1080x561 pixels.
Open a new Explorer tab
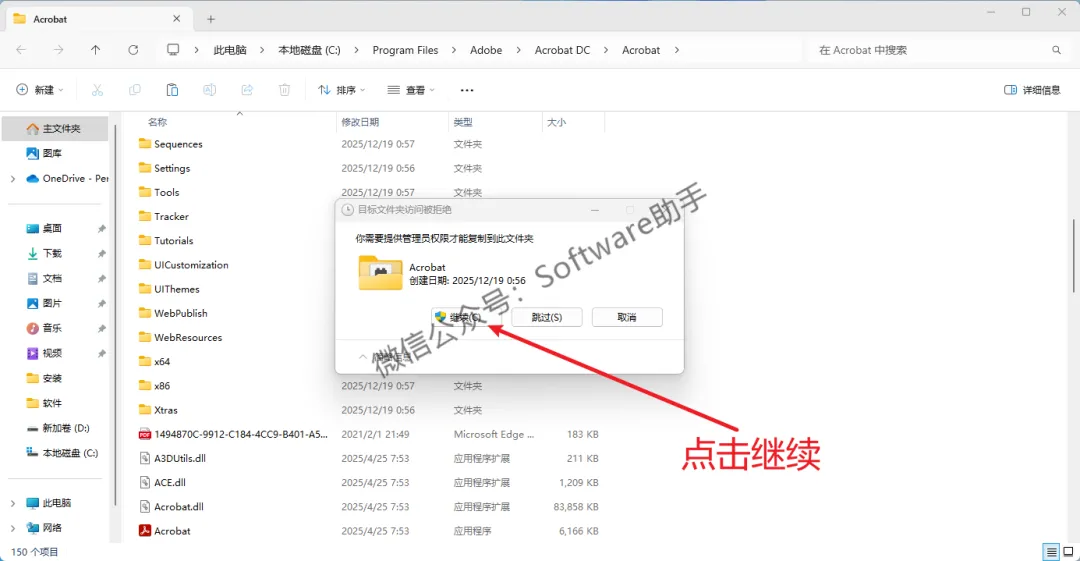[211, 19]
